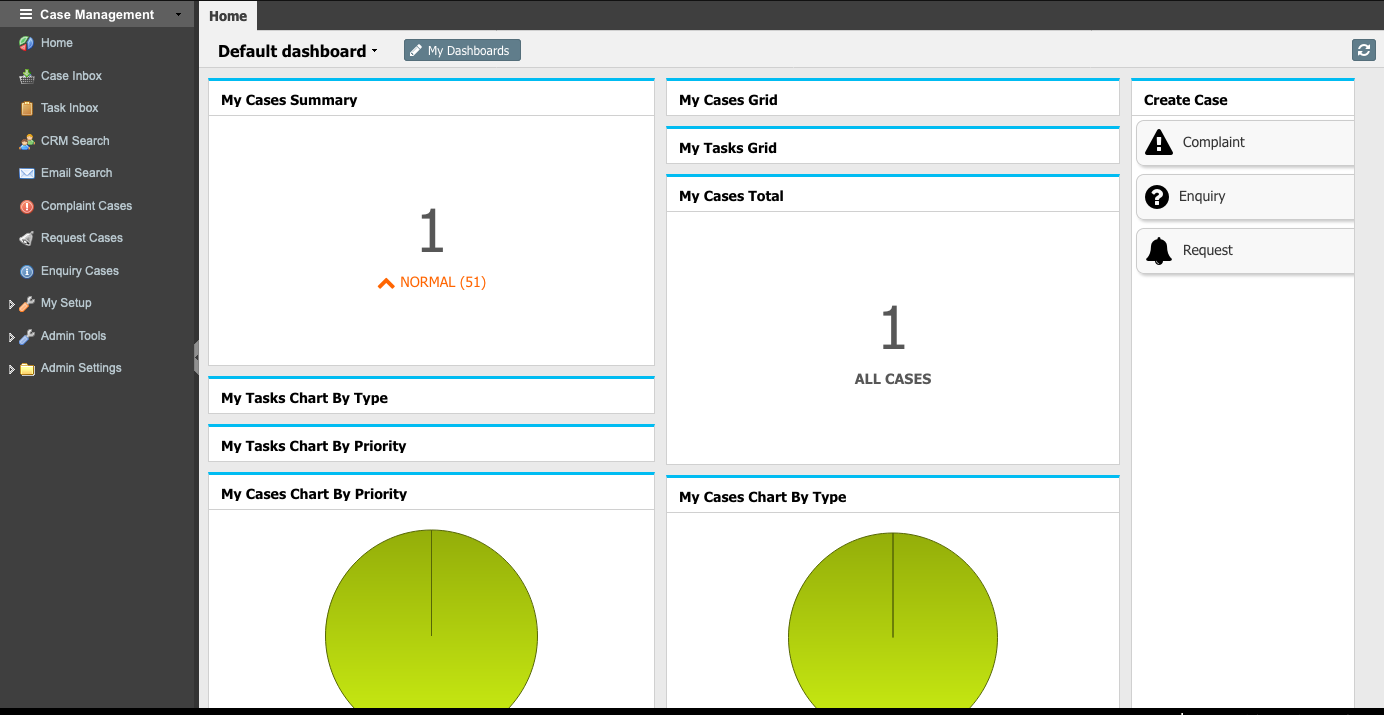The image size is (1384, 715).
Task: Click the count number in My Cases Total
Action: click(x=893, y=328)
